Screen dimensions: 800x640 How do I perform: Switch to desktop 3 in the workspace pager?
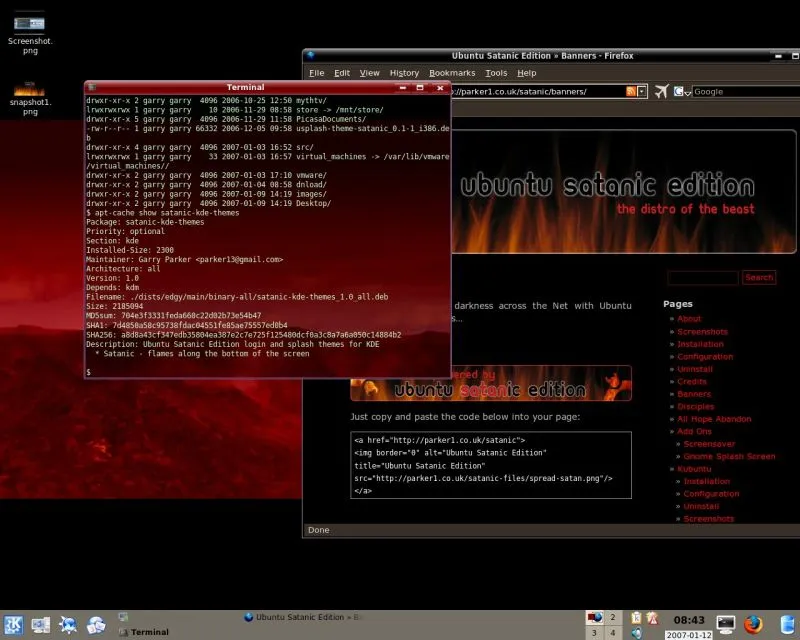(594, 632)
